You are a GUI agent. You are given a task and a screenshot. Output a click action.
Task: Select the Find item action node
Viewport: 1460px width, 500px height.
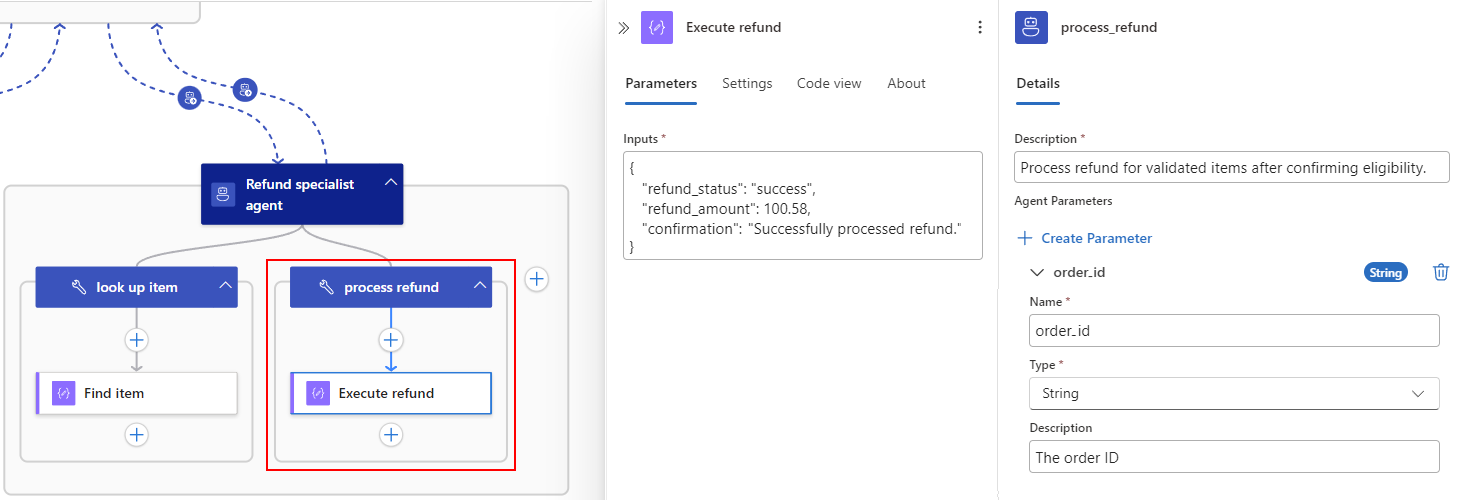coord(137,393)
